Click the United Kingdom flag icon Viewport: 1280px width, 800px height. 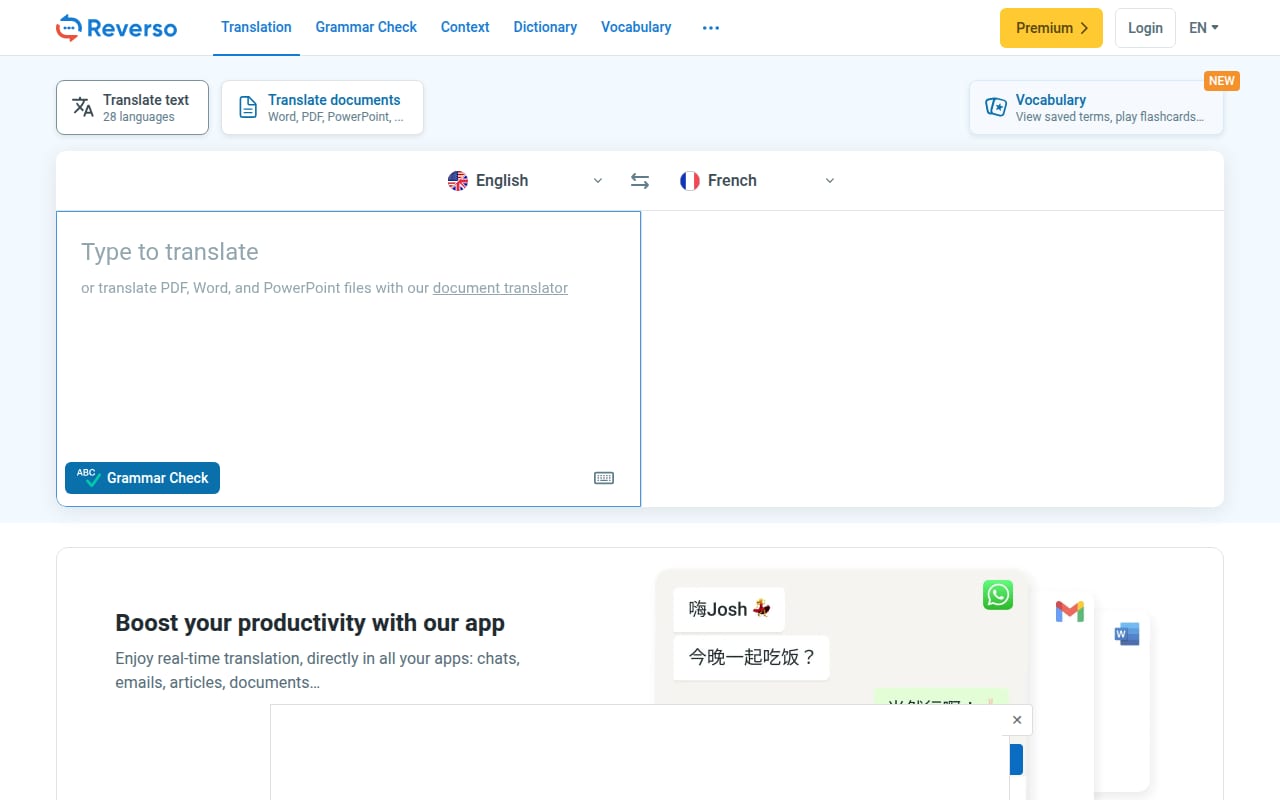[458, 181]
